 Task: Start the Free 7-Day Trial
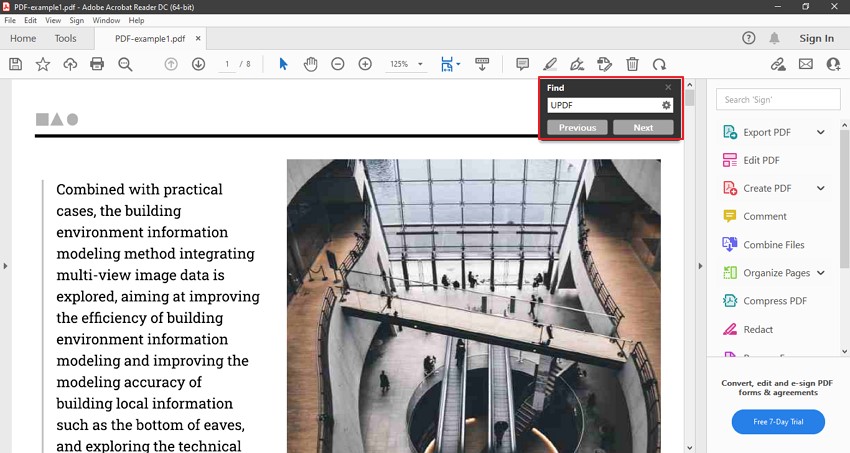(x=778, y=422)
